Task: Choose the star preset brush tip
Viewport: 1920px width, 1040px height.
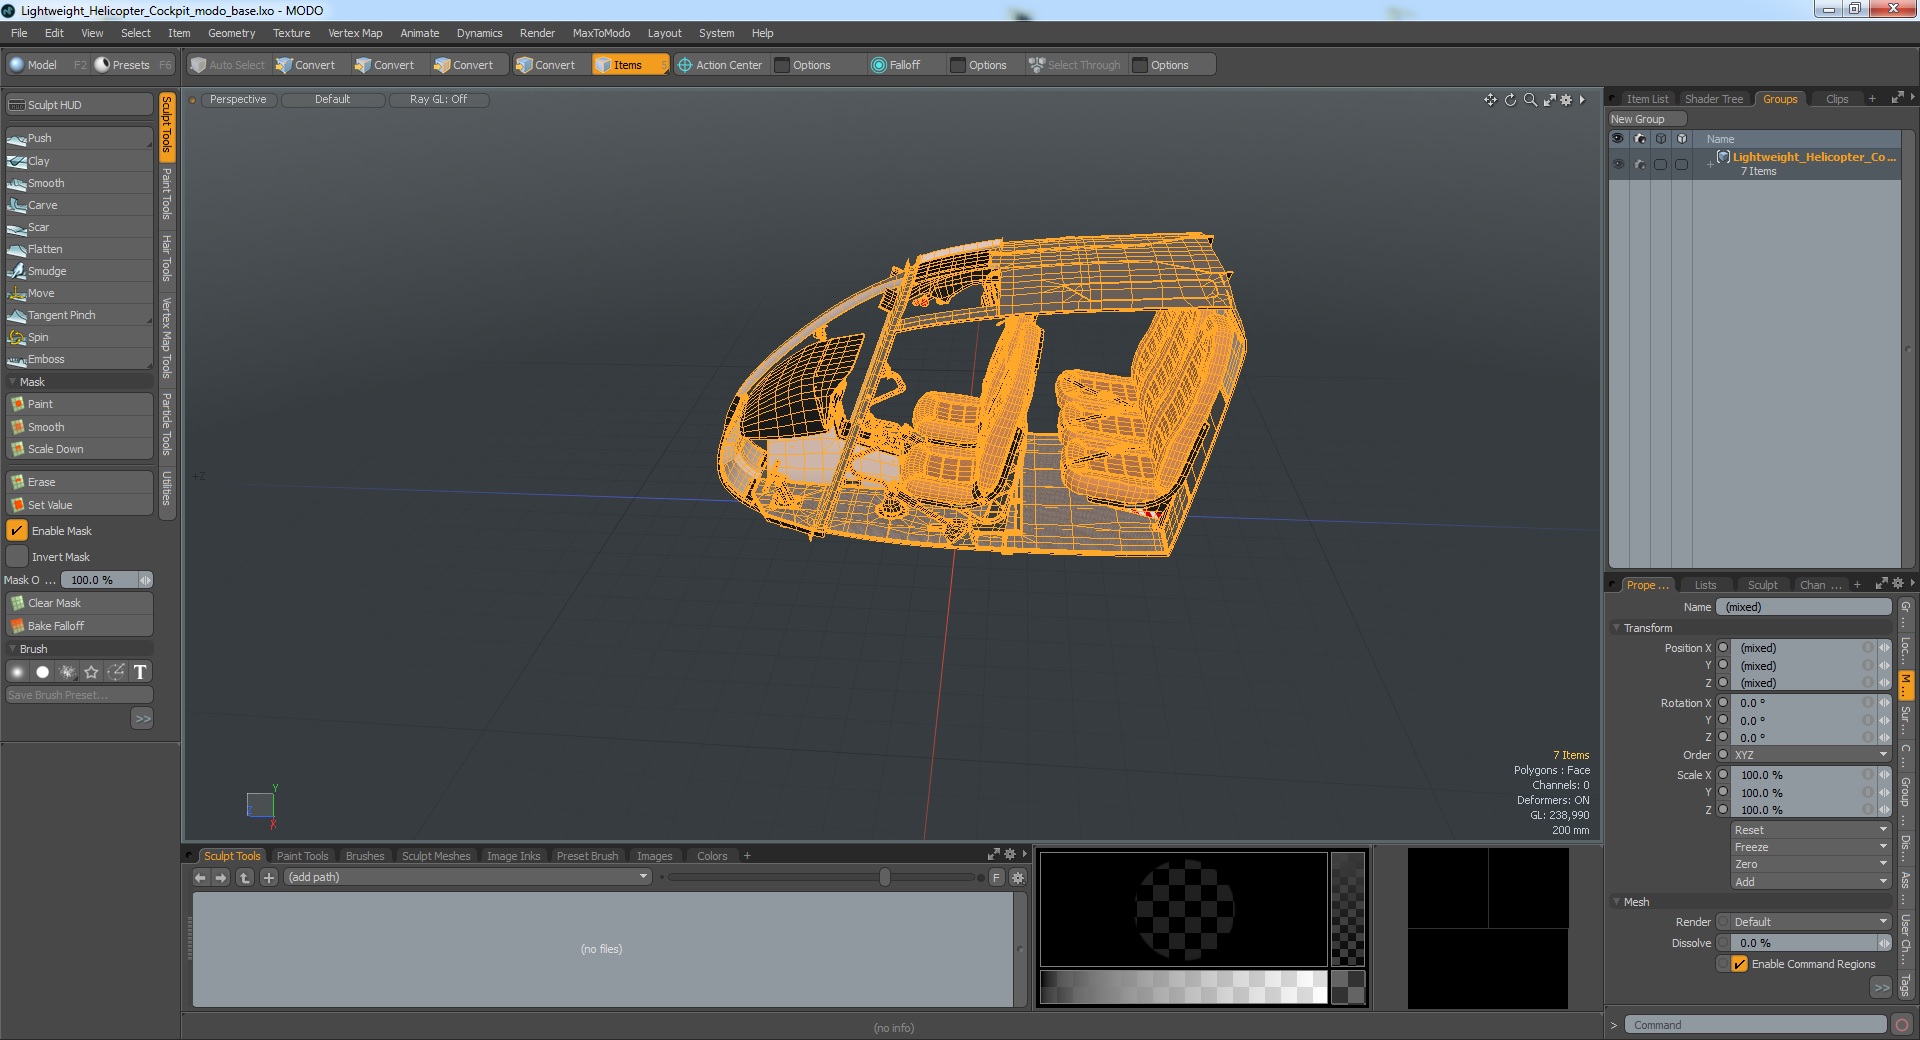Action: click(x=91, y=672)
